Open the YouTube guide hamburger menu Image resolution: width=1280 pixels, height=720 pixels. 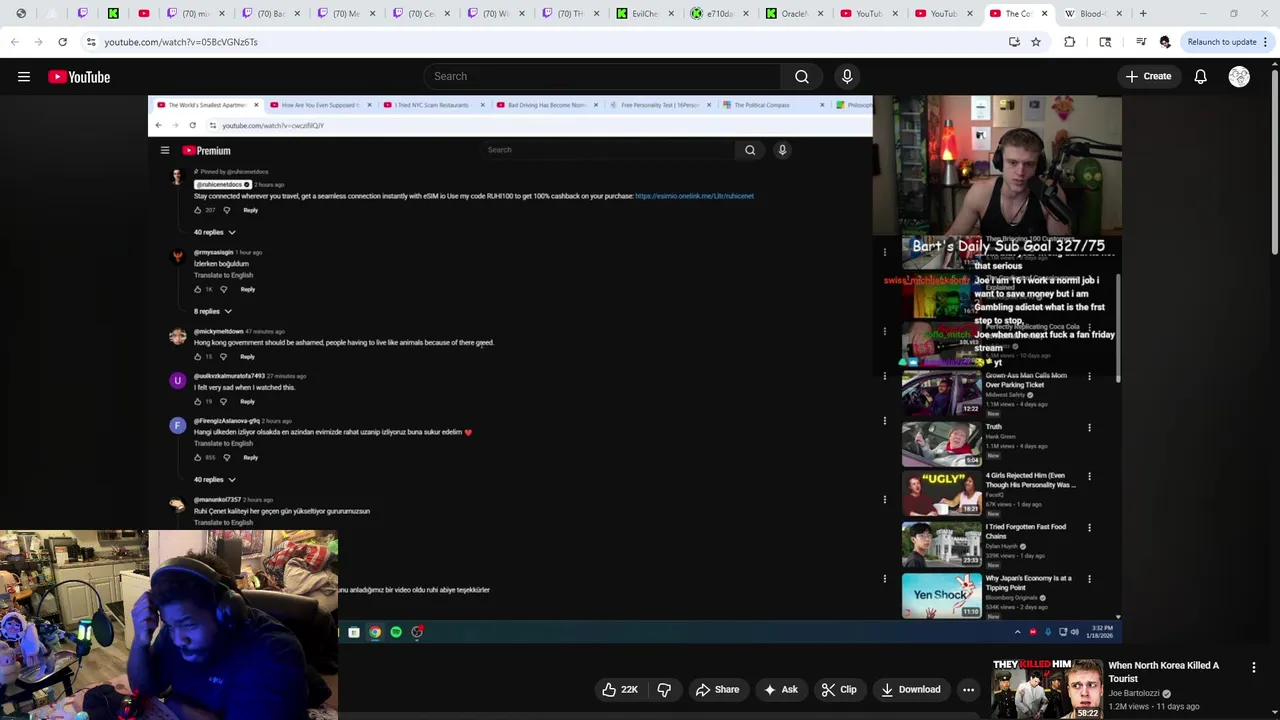pos(24,77)
